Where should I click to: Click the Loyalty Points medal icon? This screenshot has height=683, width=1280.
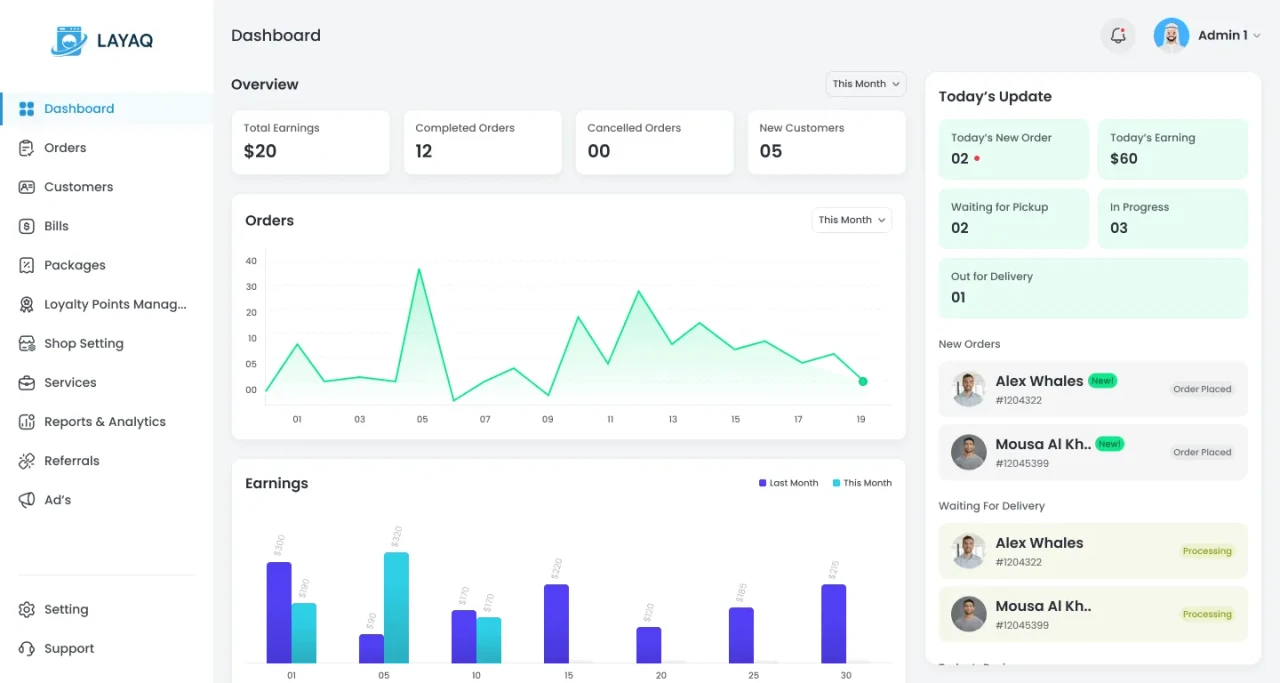(27, 304)
